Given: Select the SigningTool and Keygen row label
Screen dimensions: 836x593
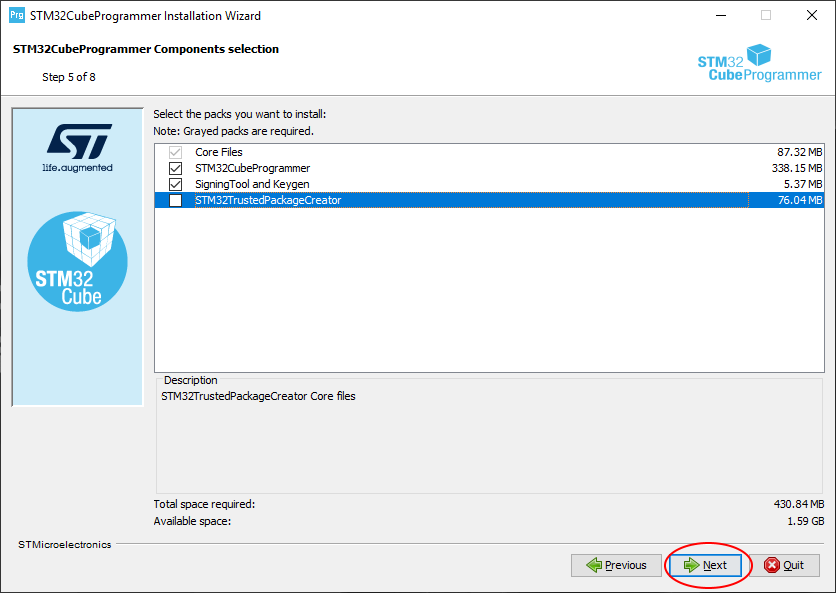Looking at the screenshot, I should click(x=252, y=184).
